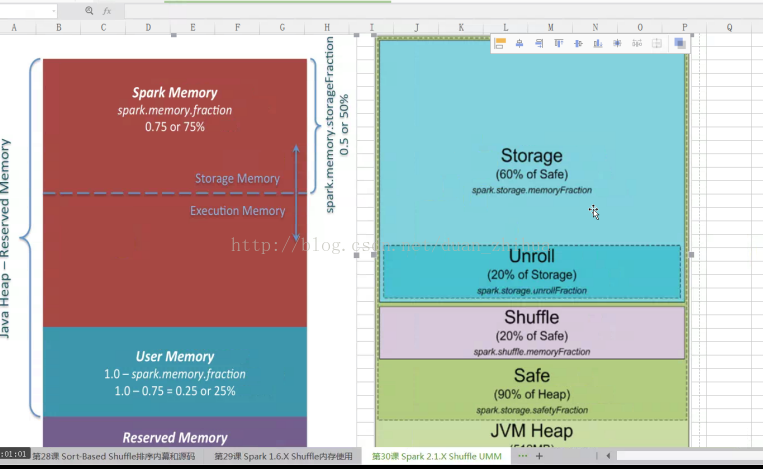Click the Storage Memory label
Screen dimensions: 763x469
click(237, 179)
